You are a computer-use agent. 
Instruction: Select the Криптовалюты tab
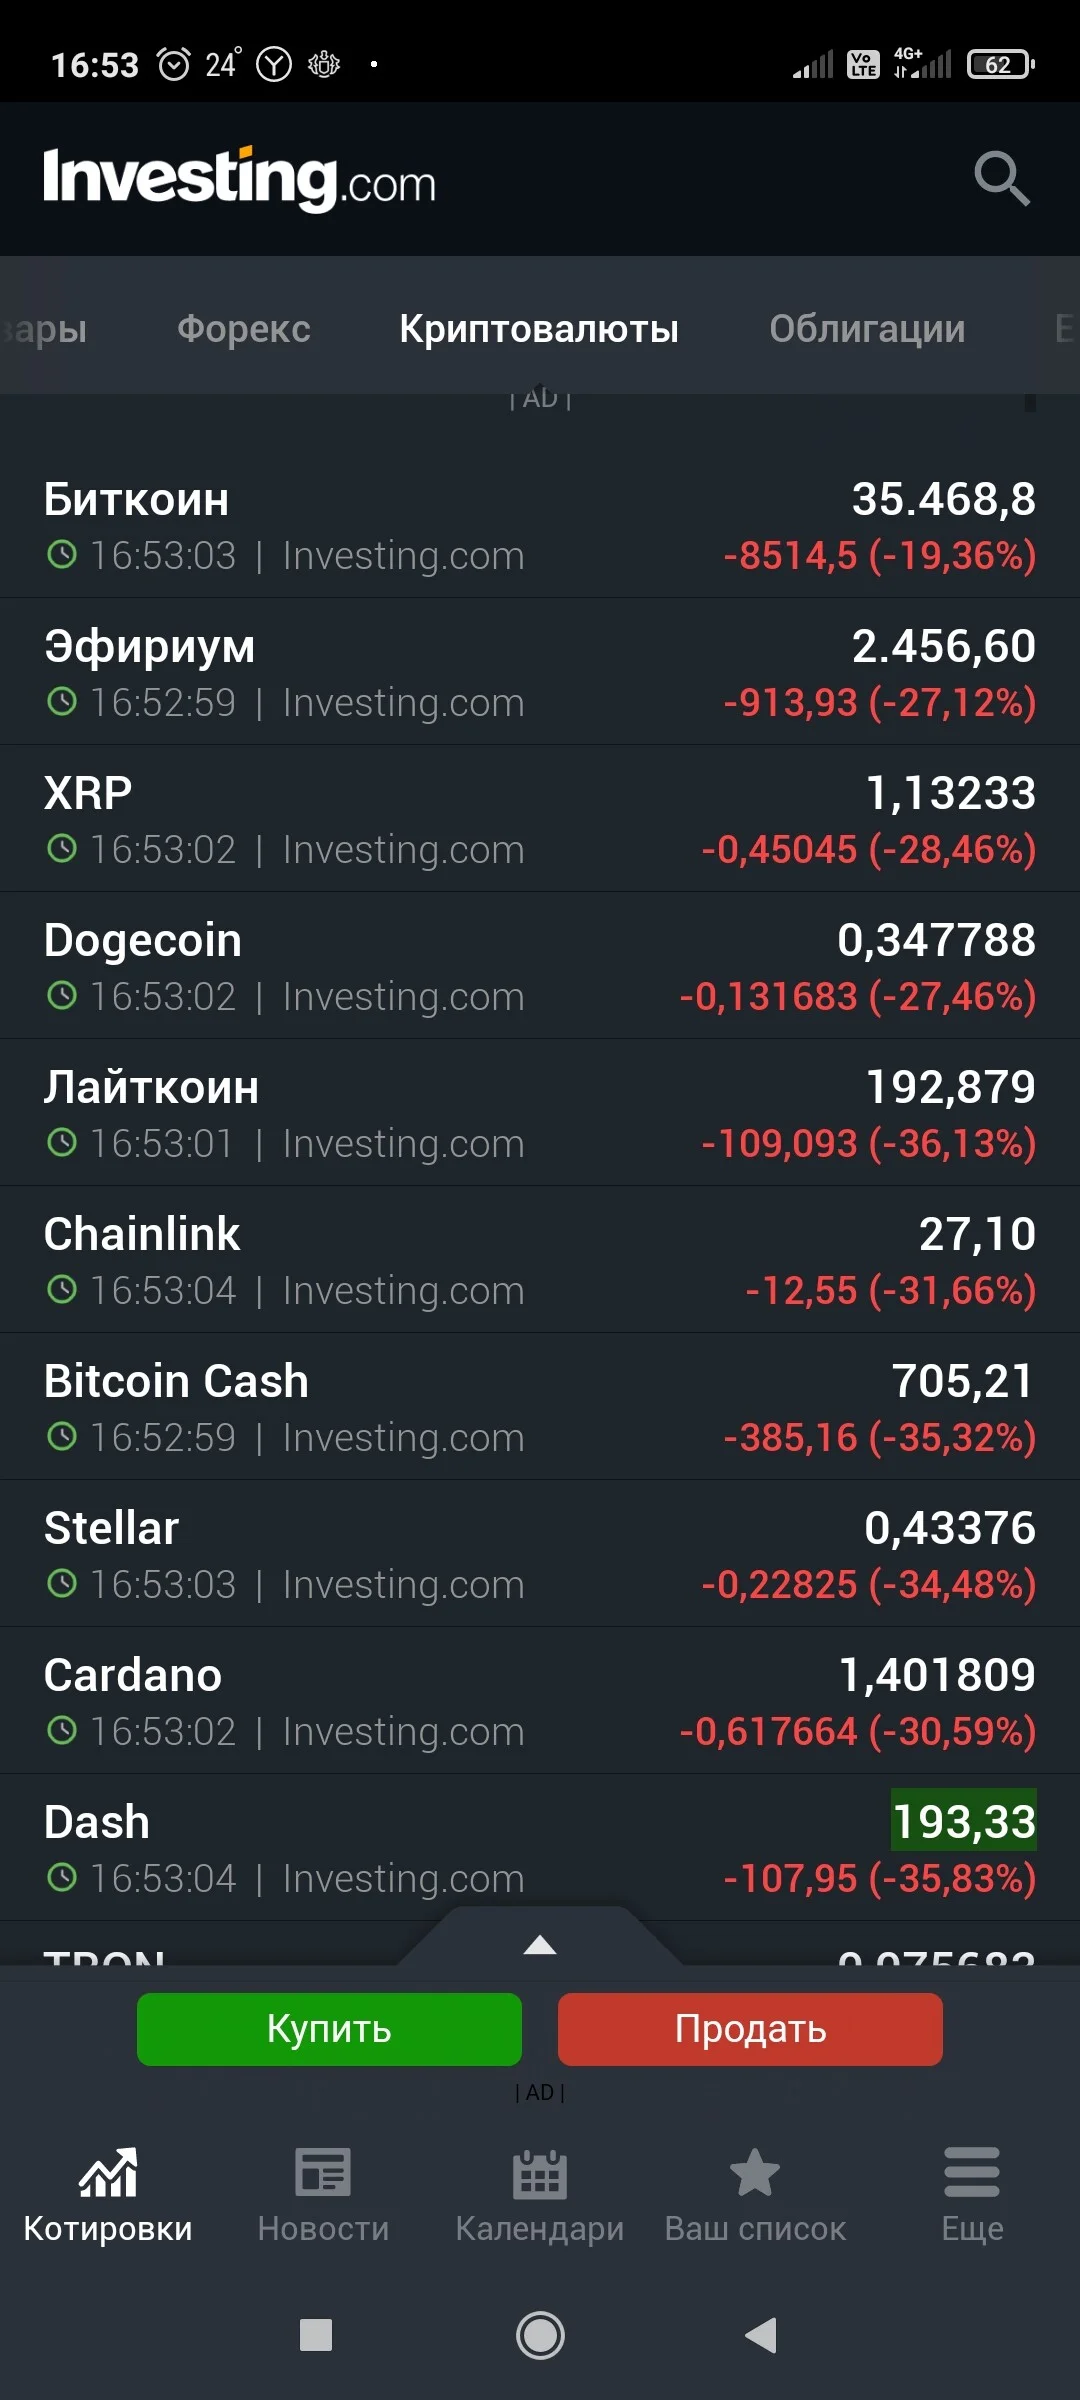tap(539, 329)
